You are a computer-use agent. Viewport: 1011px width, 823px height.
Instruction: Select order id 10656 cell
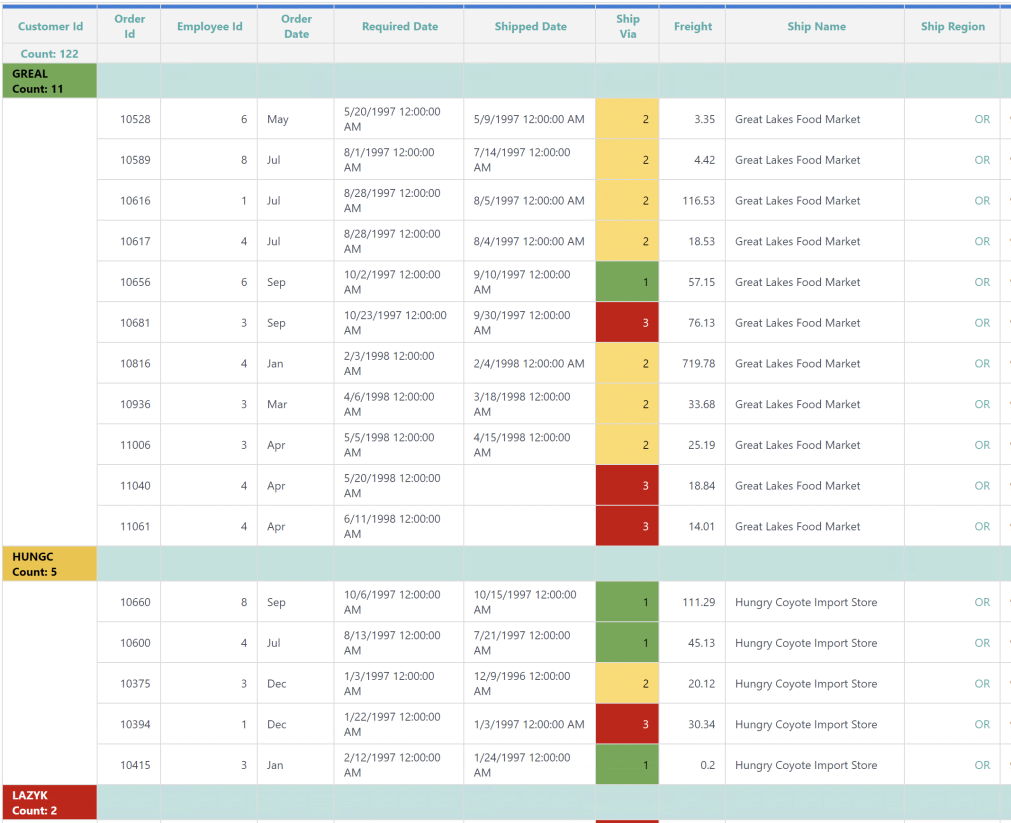pos(129,282)
